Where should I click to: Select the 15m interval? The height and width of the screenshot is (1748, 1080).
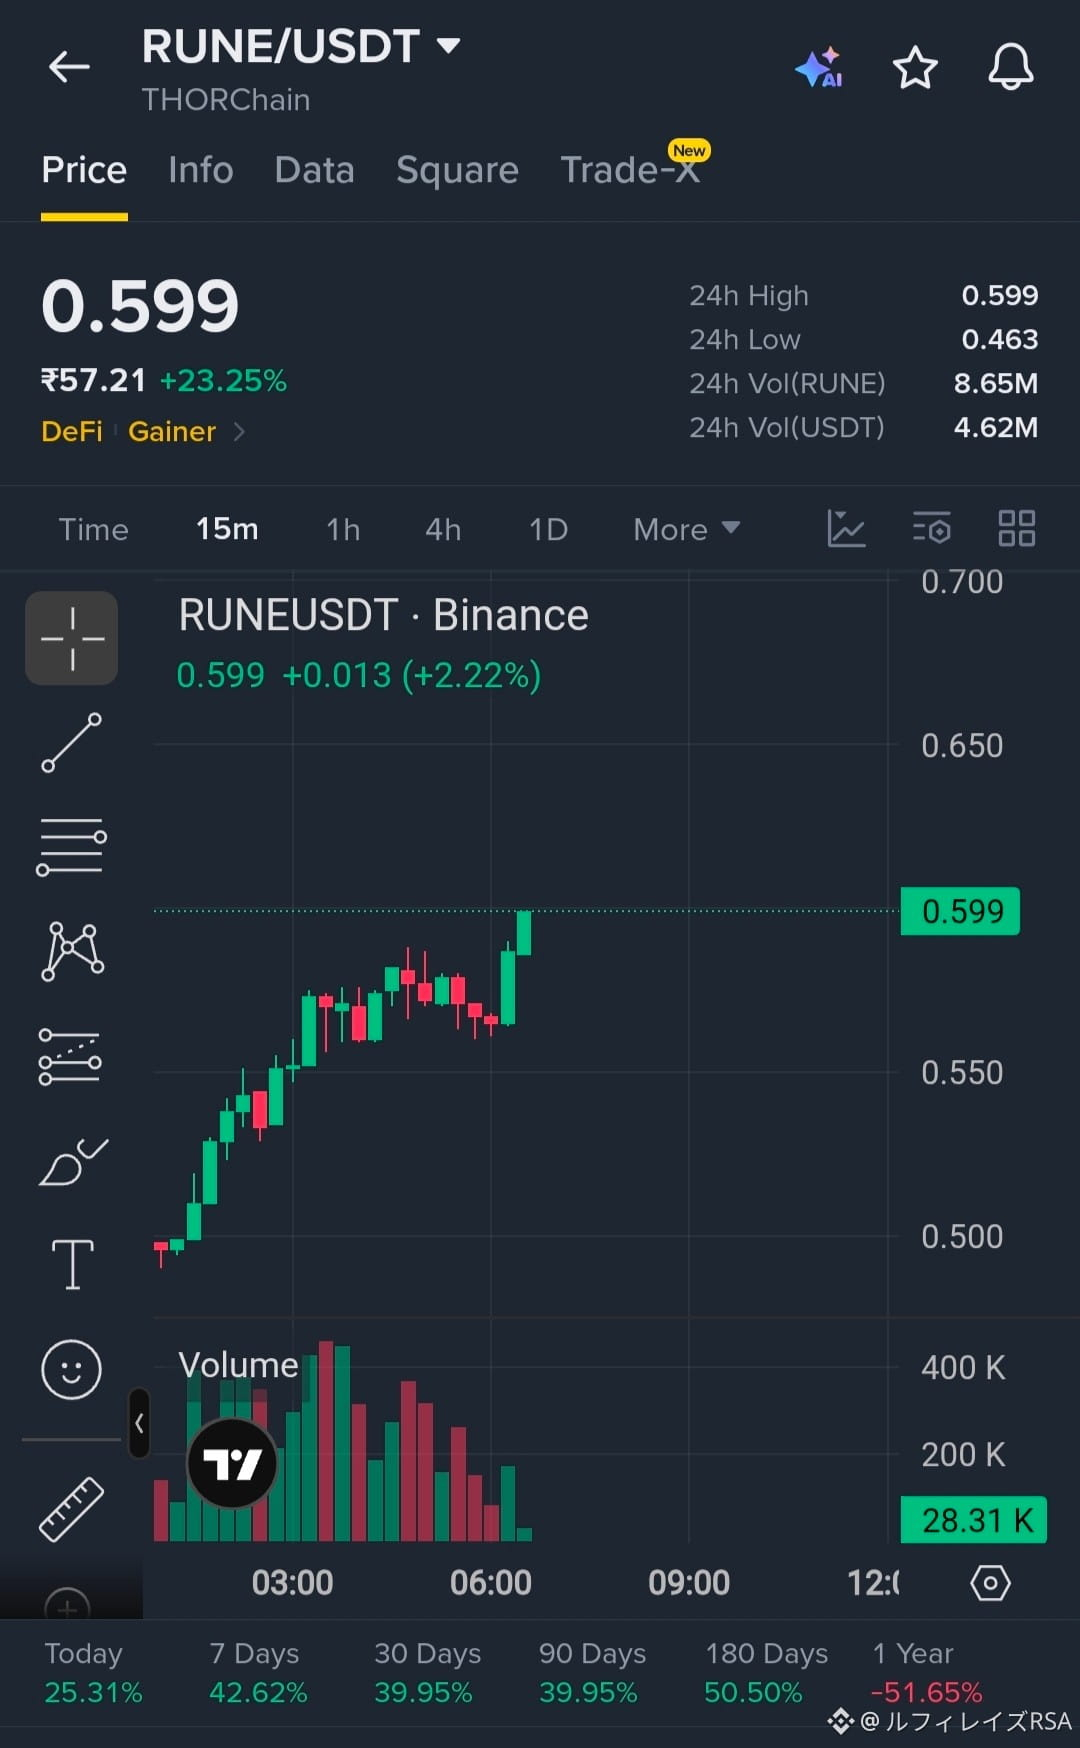coord(227,529)
